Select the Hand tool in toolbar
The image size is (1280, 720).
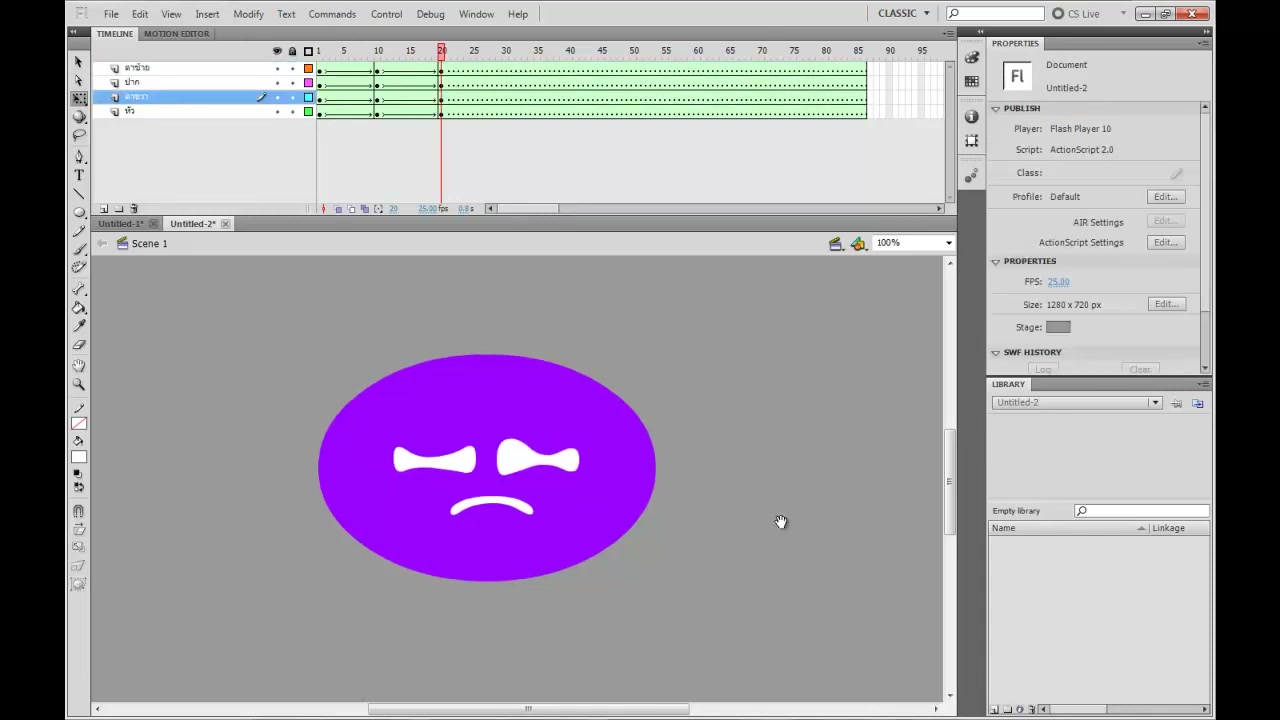tap(79, 366)
